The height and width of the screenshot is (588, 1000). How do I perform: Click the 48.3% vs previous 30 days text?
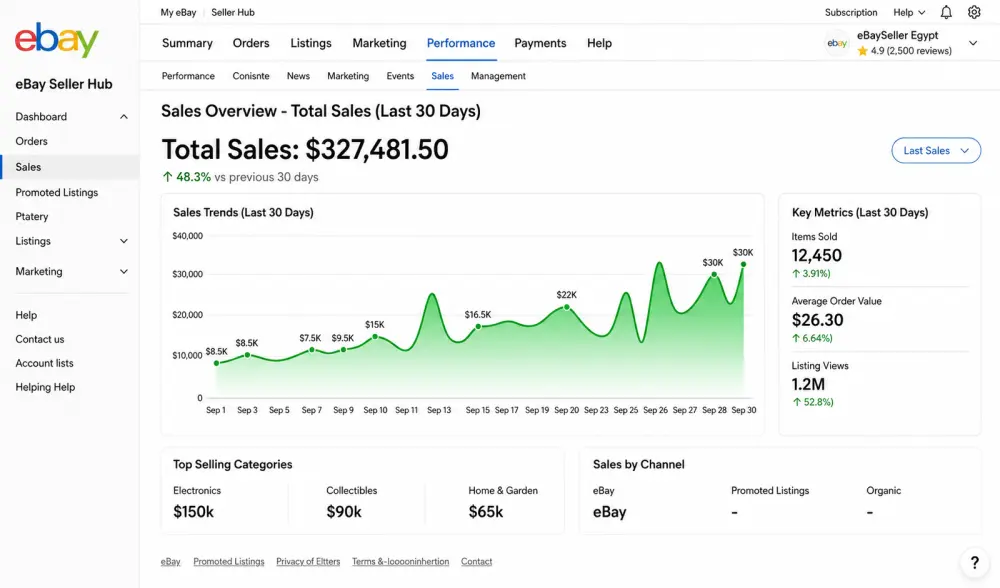coord(240,177)
